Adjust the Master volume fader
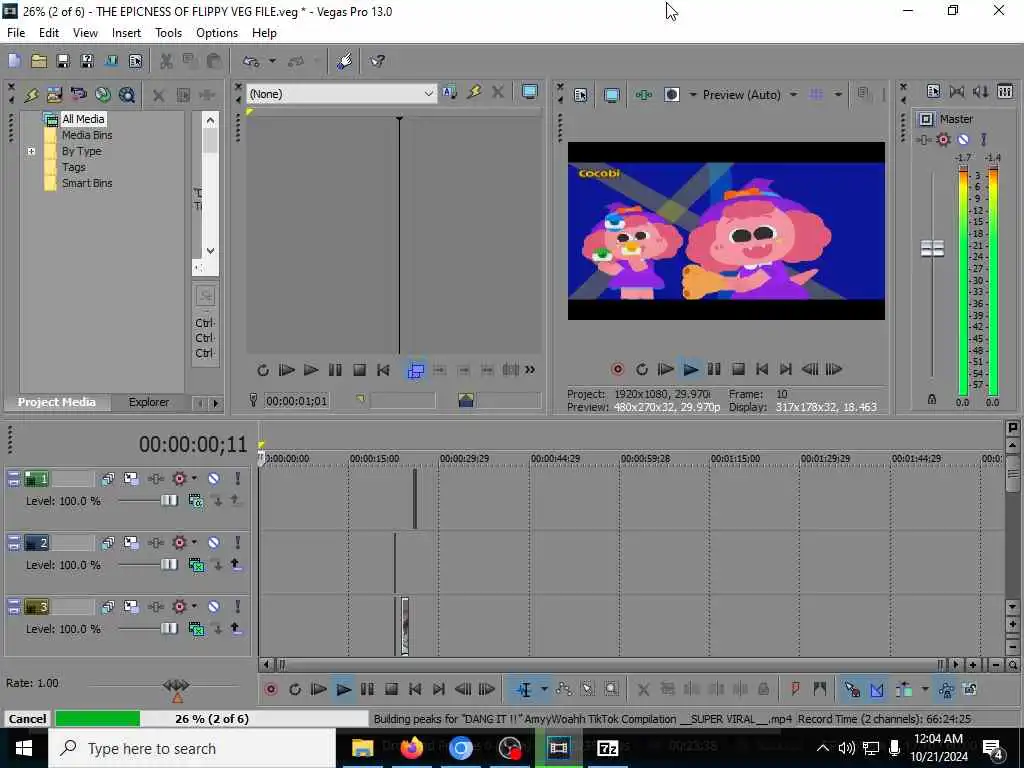 (932, 248)
